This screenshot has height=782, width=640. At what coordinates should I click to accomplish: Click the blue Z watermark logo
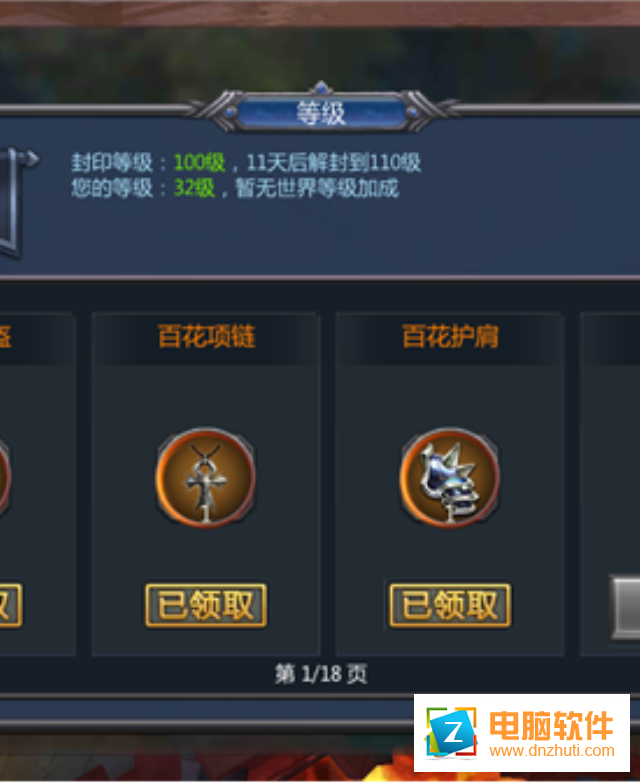coord(451,733)
